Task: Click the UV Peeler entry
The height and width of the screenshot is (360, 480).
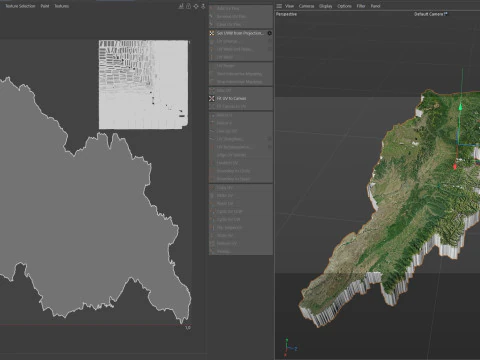Action: [240, 66]
